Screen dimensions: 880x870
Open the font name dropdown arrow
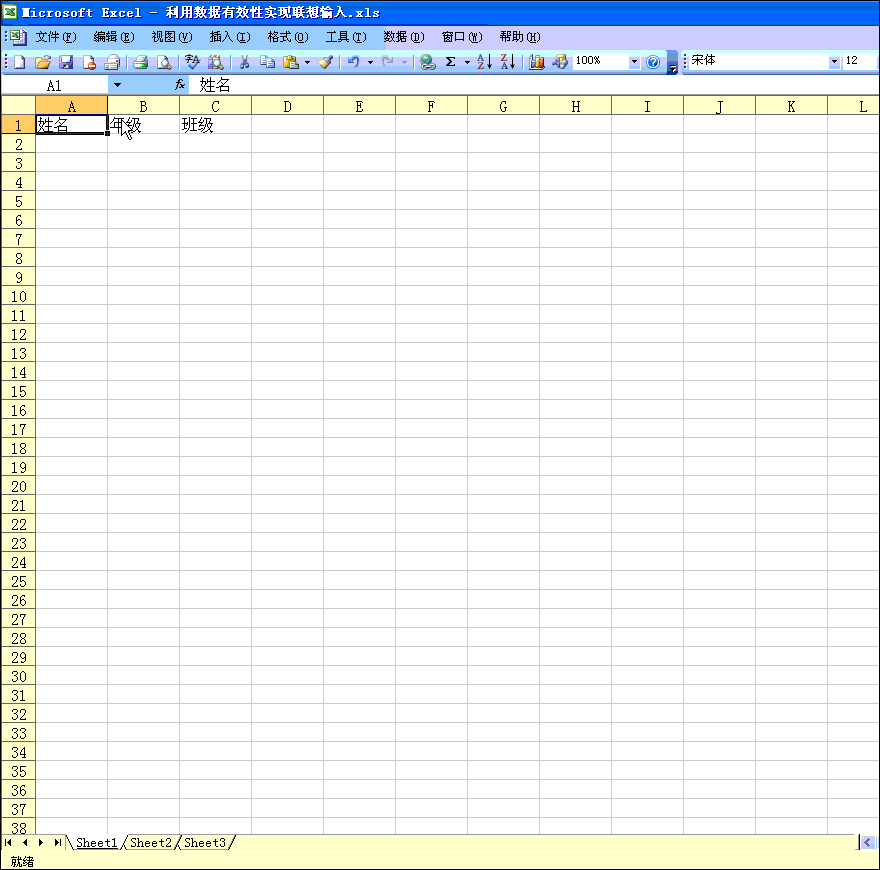click(x=834, y=62)
